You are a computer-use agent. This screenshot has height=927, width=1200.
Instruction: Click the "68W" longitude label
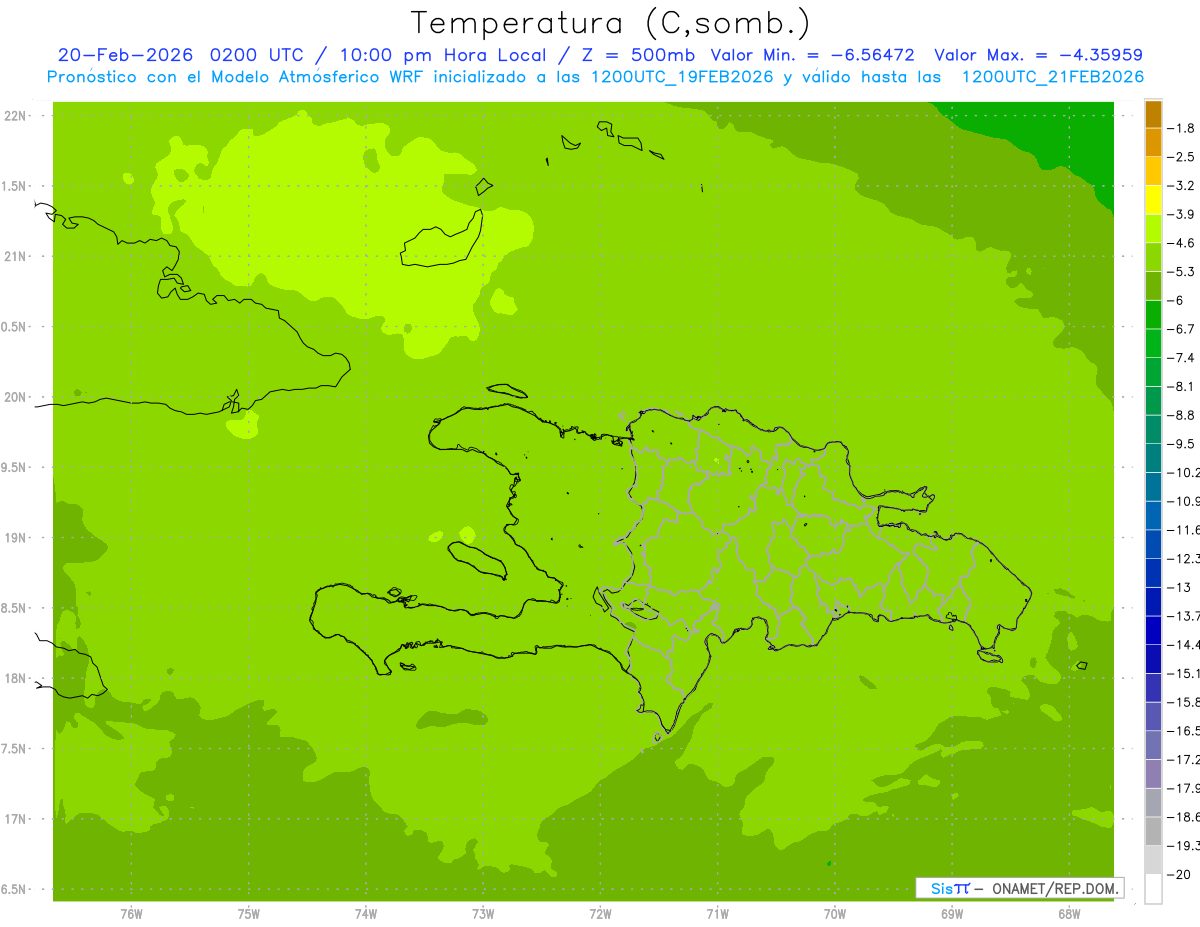click(1069, 914)
